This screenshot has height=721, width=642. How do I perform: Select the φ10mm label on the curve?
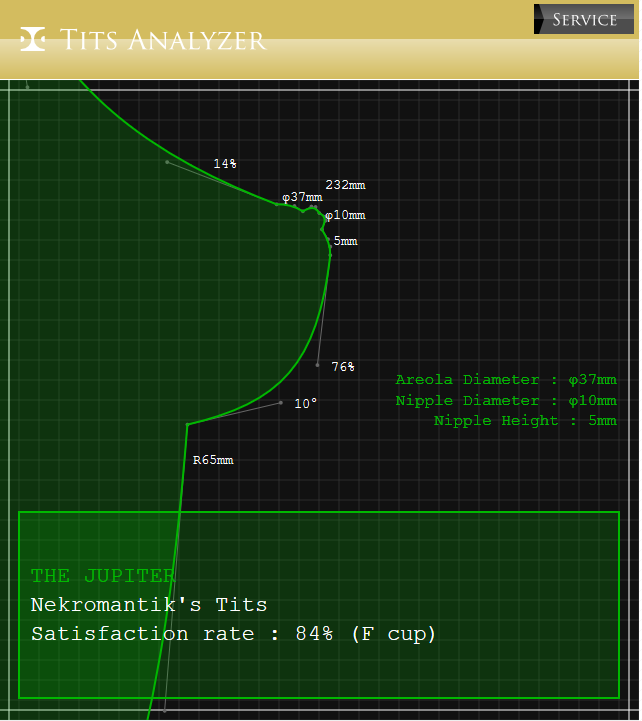point(346,216)
